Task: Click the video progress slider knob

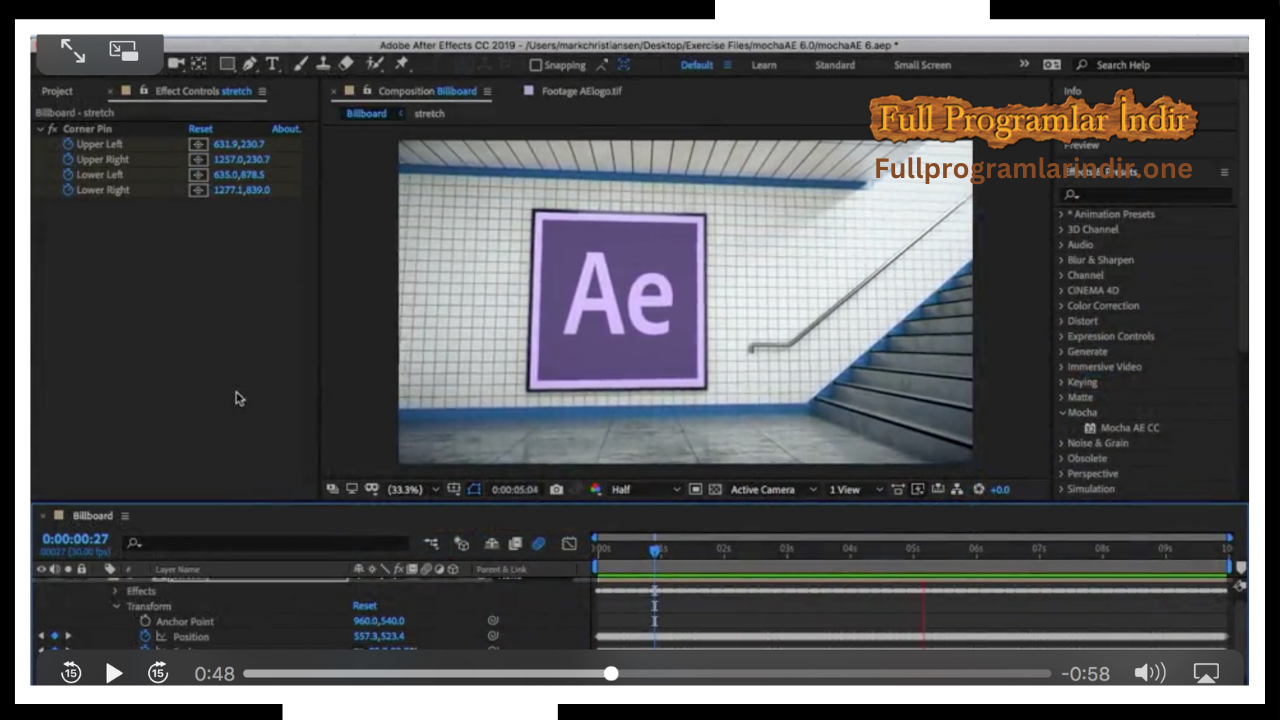Action: click(611, 673)
